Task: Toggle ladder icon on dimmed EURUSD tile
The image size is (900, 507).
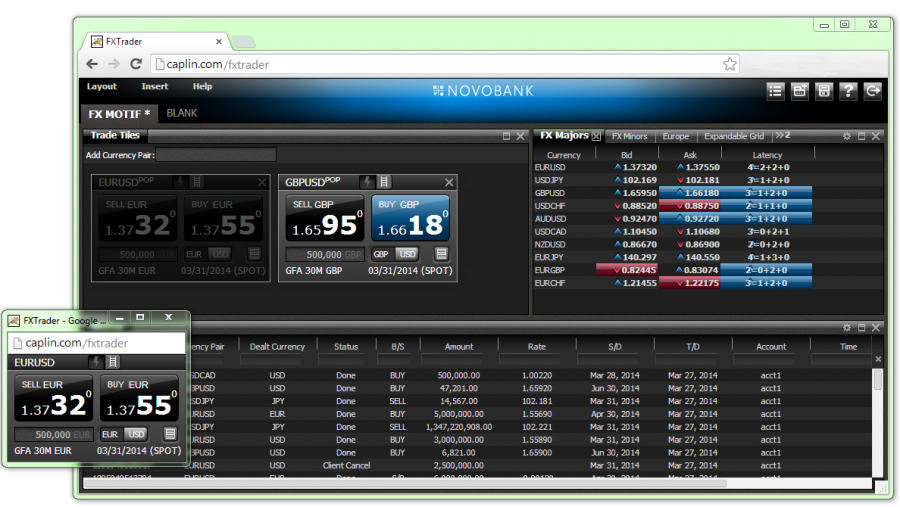Action: pos(197,182)
